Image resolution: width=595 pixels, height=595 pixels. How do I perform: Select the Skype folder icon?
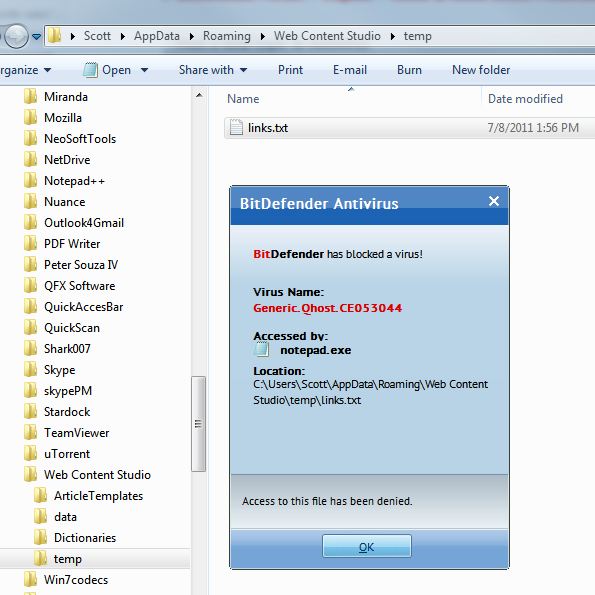[x=30, y=370]
